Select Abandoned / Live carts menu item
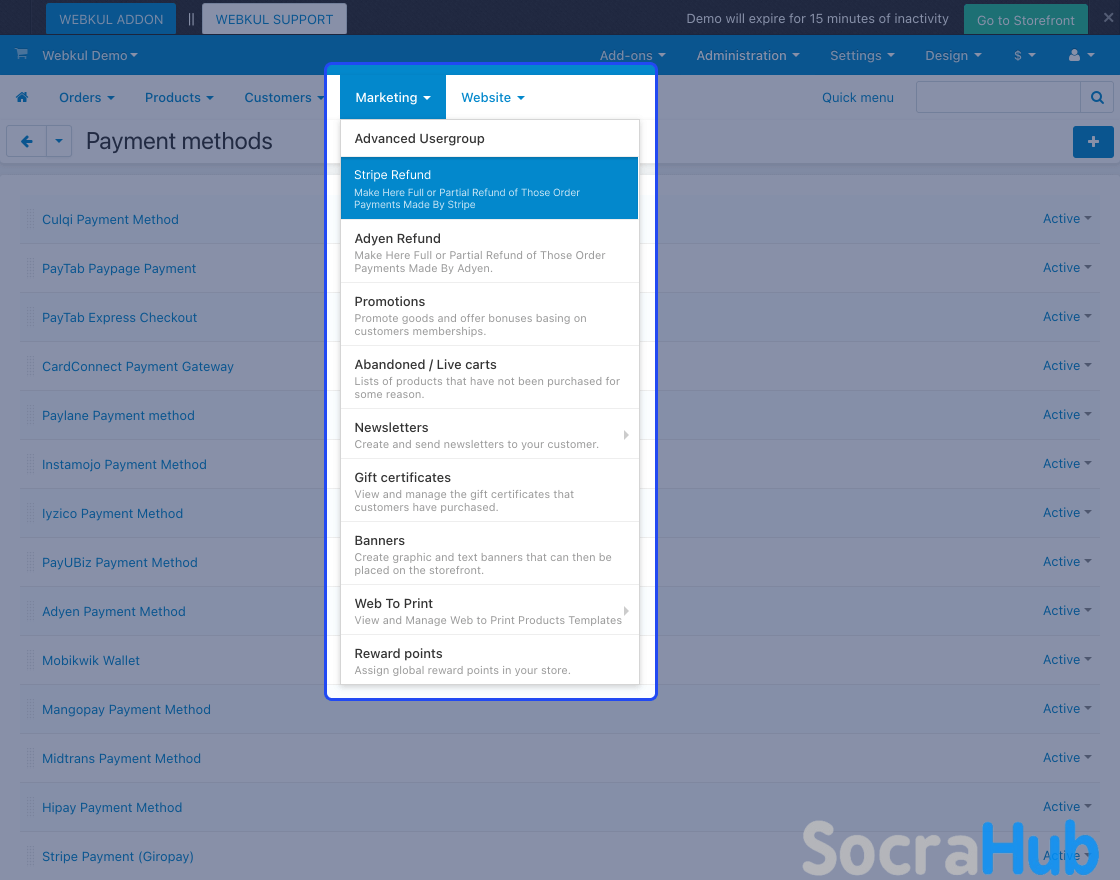The image size is (1120, 880). [x=489, y=378]
